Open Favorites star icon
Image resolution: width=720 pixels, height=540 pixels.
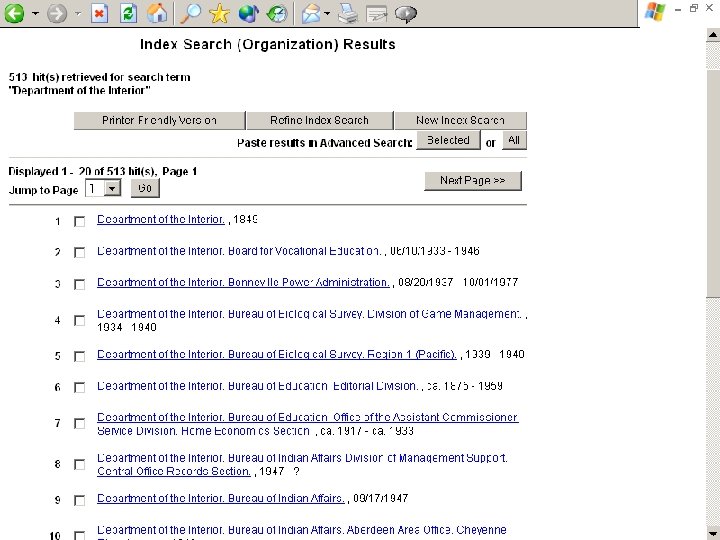(x=219, y=13)
